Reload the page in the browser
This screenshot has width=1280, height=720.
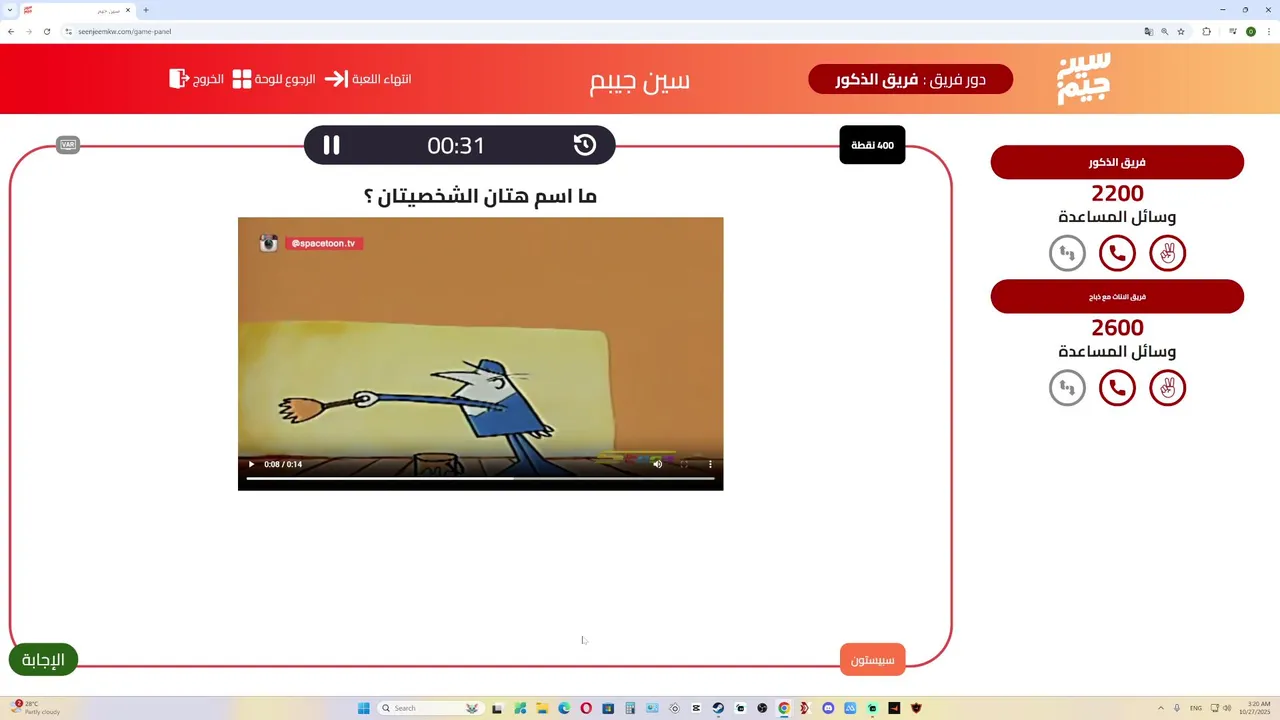(x=46, y=31)
